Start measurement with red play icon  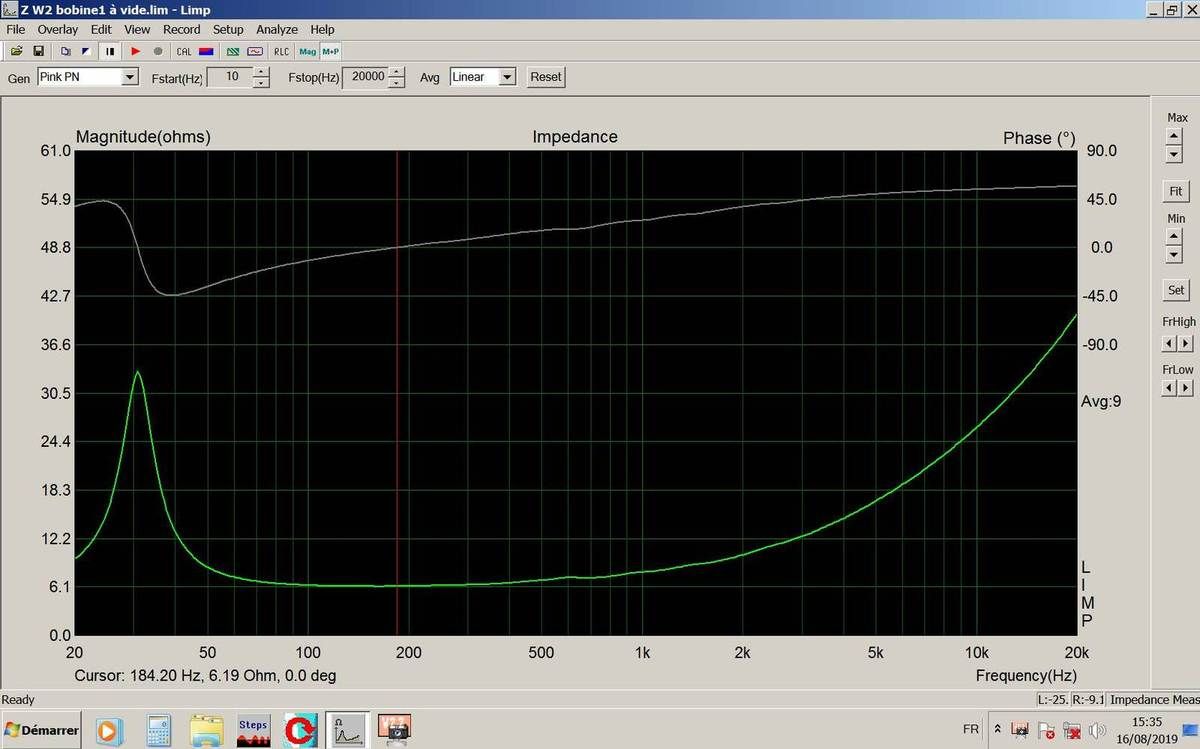[x=136, y=51]
